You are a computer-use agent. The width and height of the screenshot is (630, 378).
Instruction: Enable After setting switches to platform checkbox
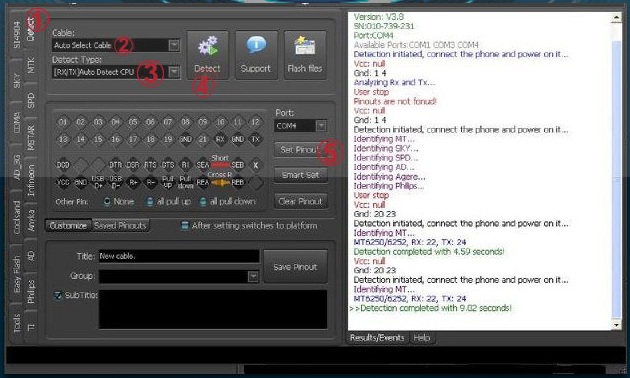tap(185, 225)
